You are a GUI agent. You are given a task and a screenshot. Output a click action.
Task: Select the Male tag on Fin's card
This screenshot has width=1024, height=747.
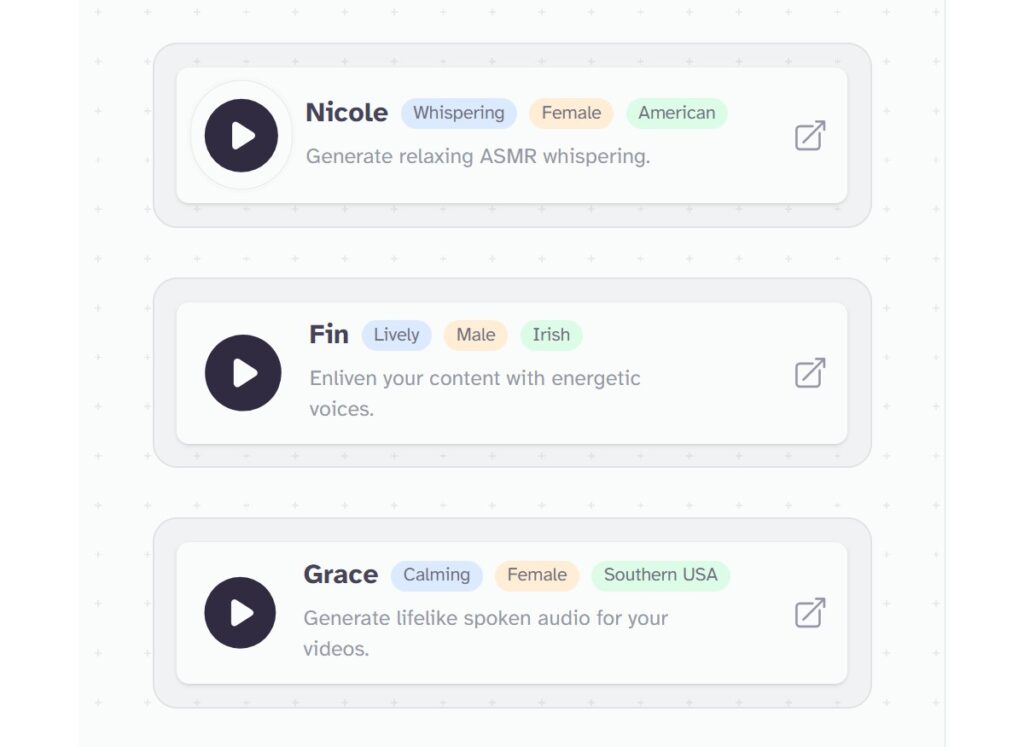475,335
